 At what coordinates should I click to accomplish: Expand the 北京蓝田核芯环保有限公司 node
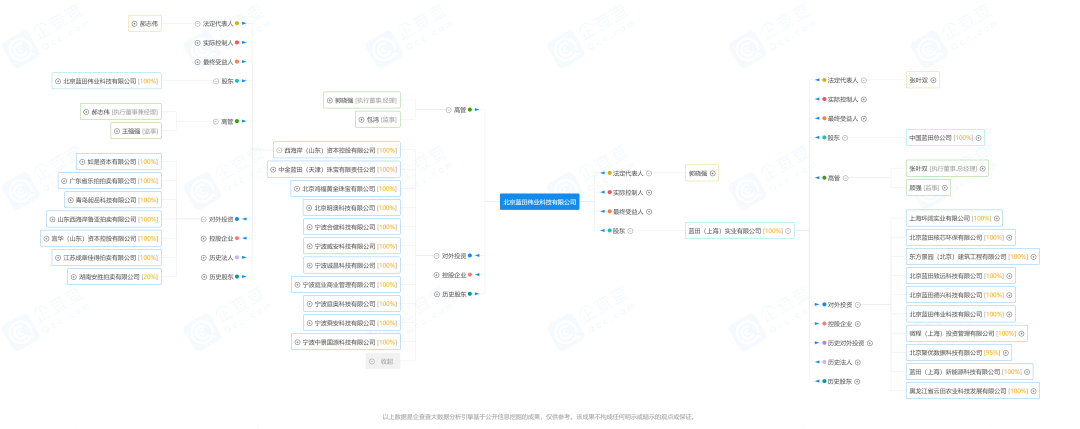tap(1009, 238)
